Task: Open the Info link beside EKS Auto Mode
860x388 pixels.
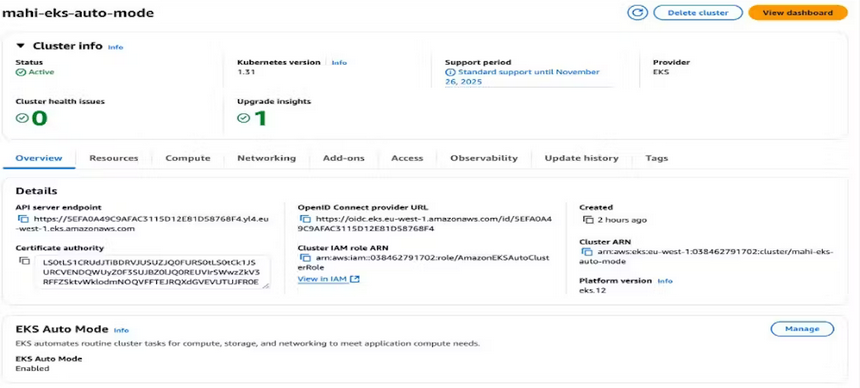Action: click(x=121, y=330)
